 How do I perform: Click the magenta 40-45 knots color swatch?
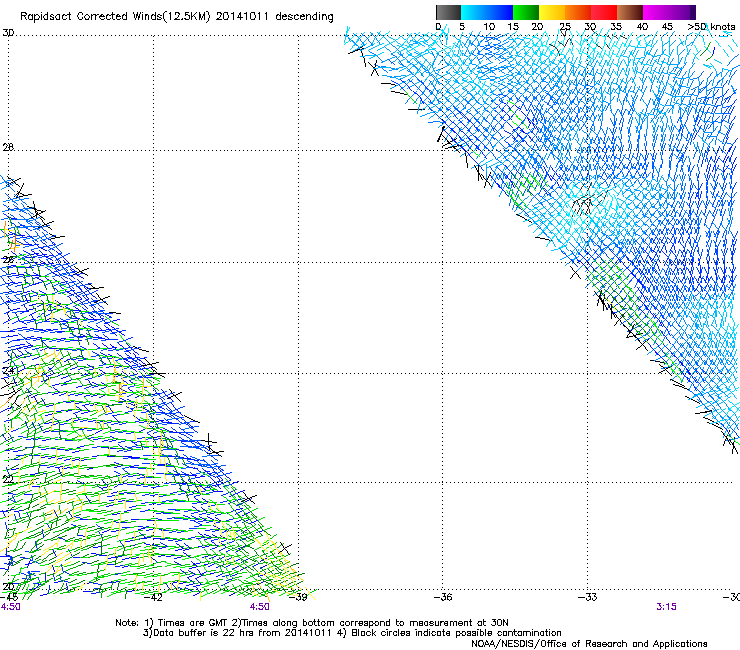656,12
